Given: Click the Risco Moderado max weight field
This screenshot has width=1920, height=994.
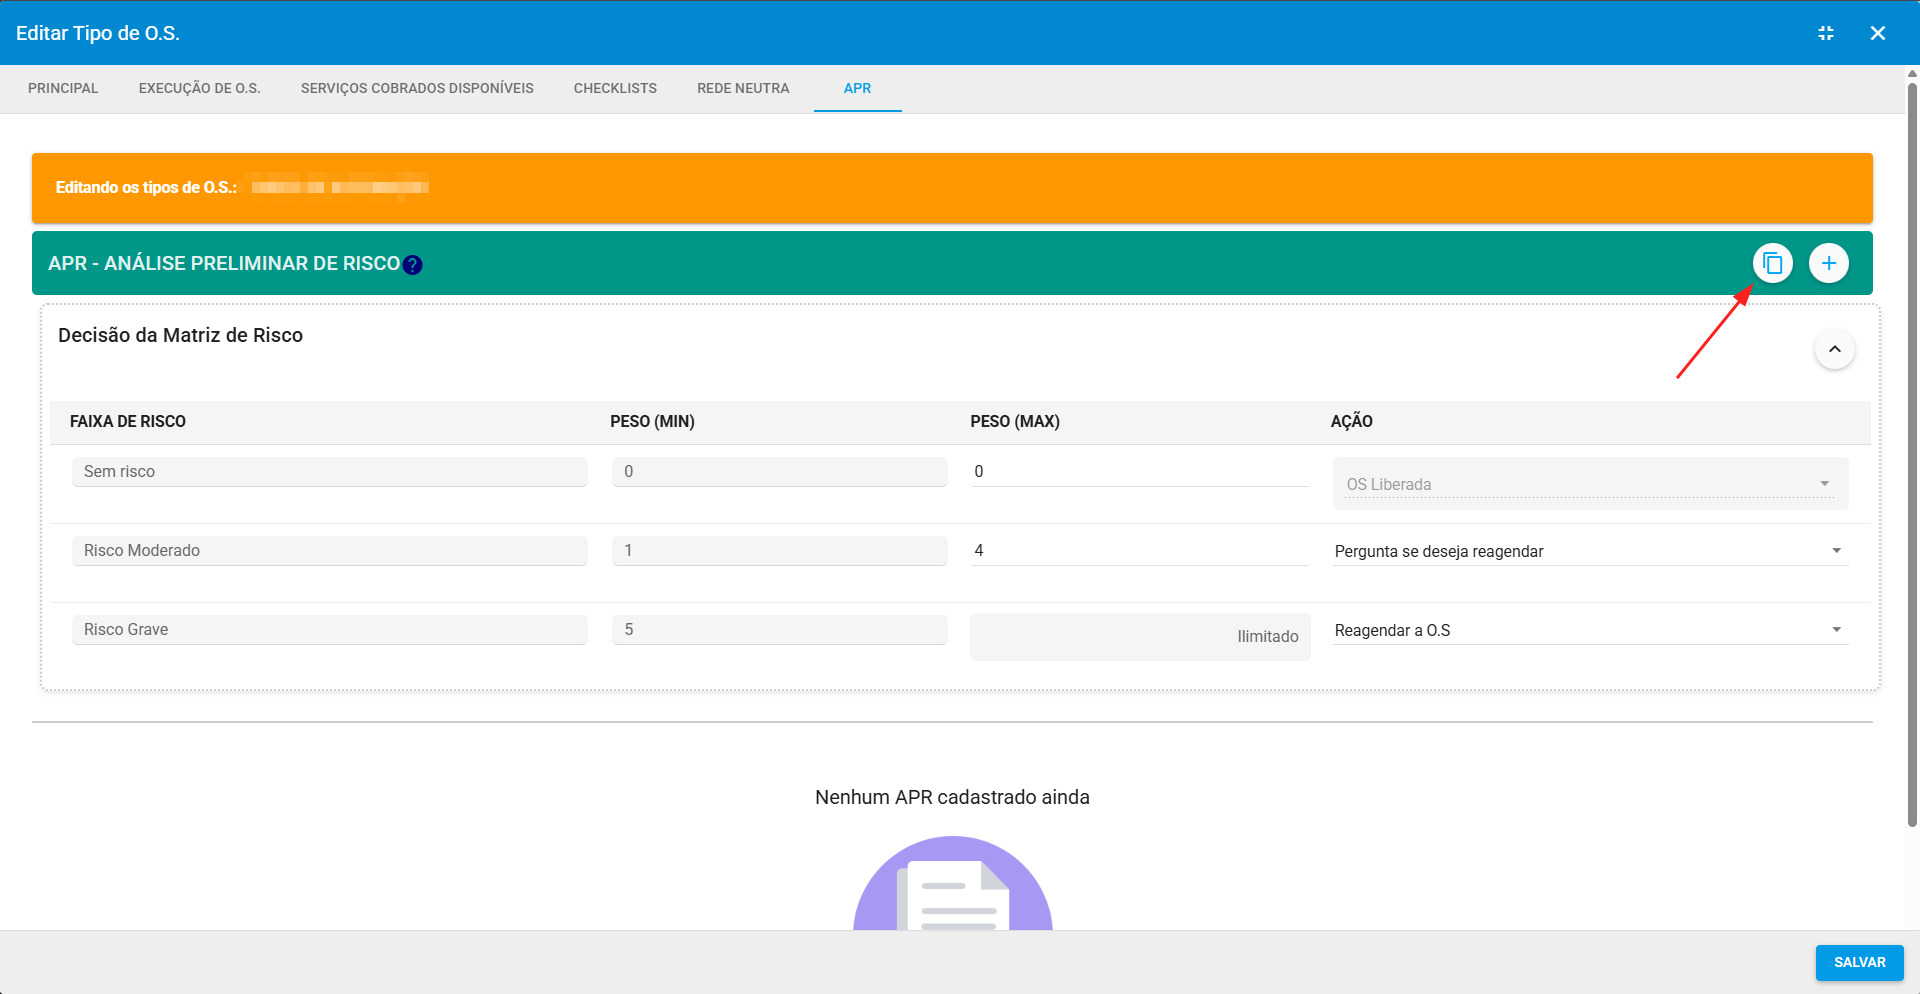Looking at the screenshot, I should [1138, 550].
